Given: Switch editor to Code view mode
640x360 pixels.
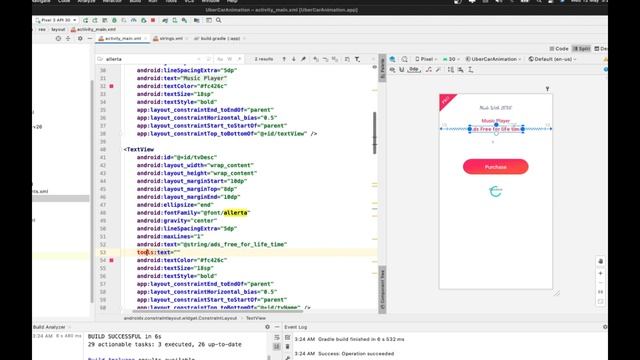Looking at the screenshot, I should click(559, 49).
